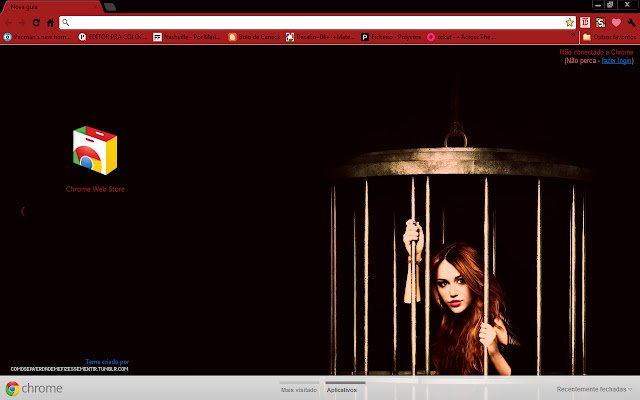The height and width of the screenshot is (400, 640).
Task: Click the back navigation arrow
Action: pos(8,23)
